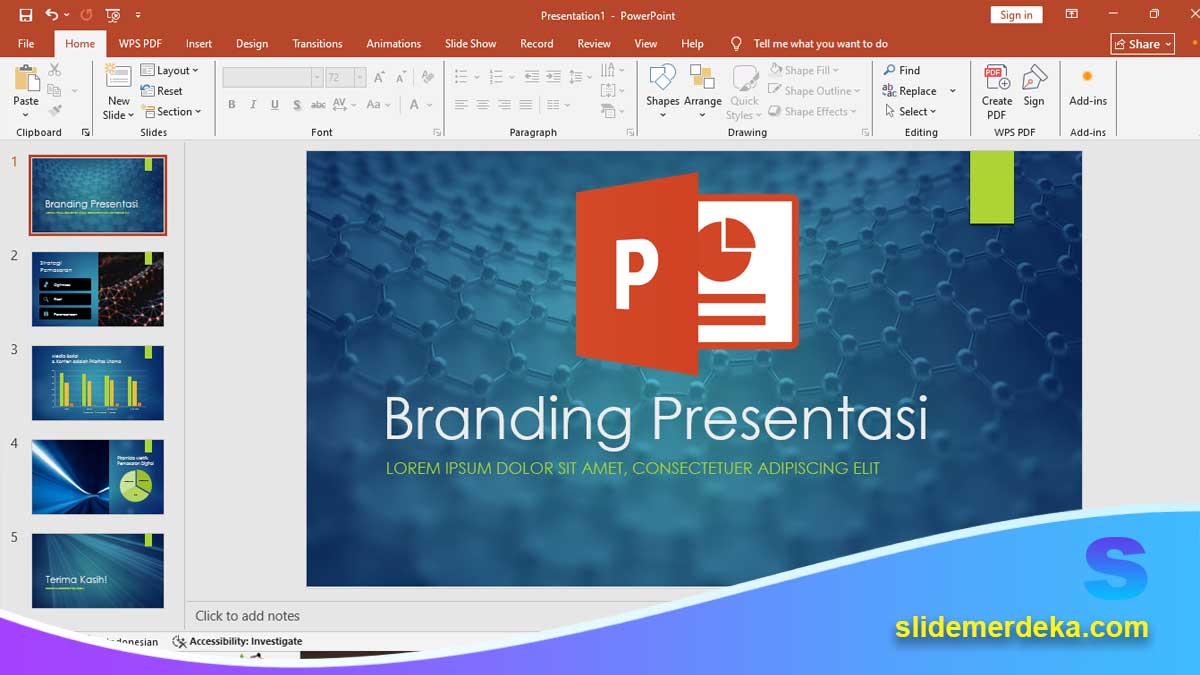
Task: Open WPS PDF Sign tool
Action: point(1034,87)
